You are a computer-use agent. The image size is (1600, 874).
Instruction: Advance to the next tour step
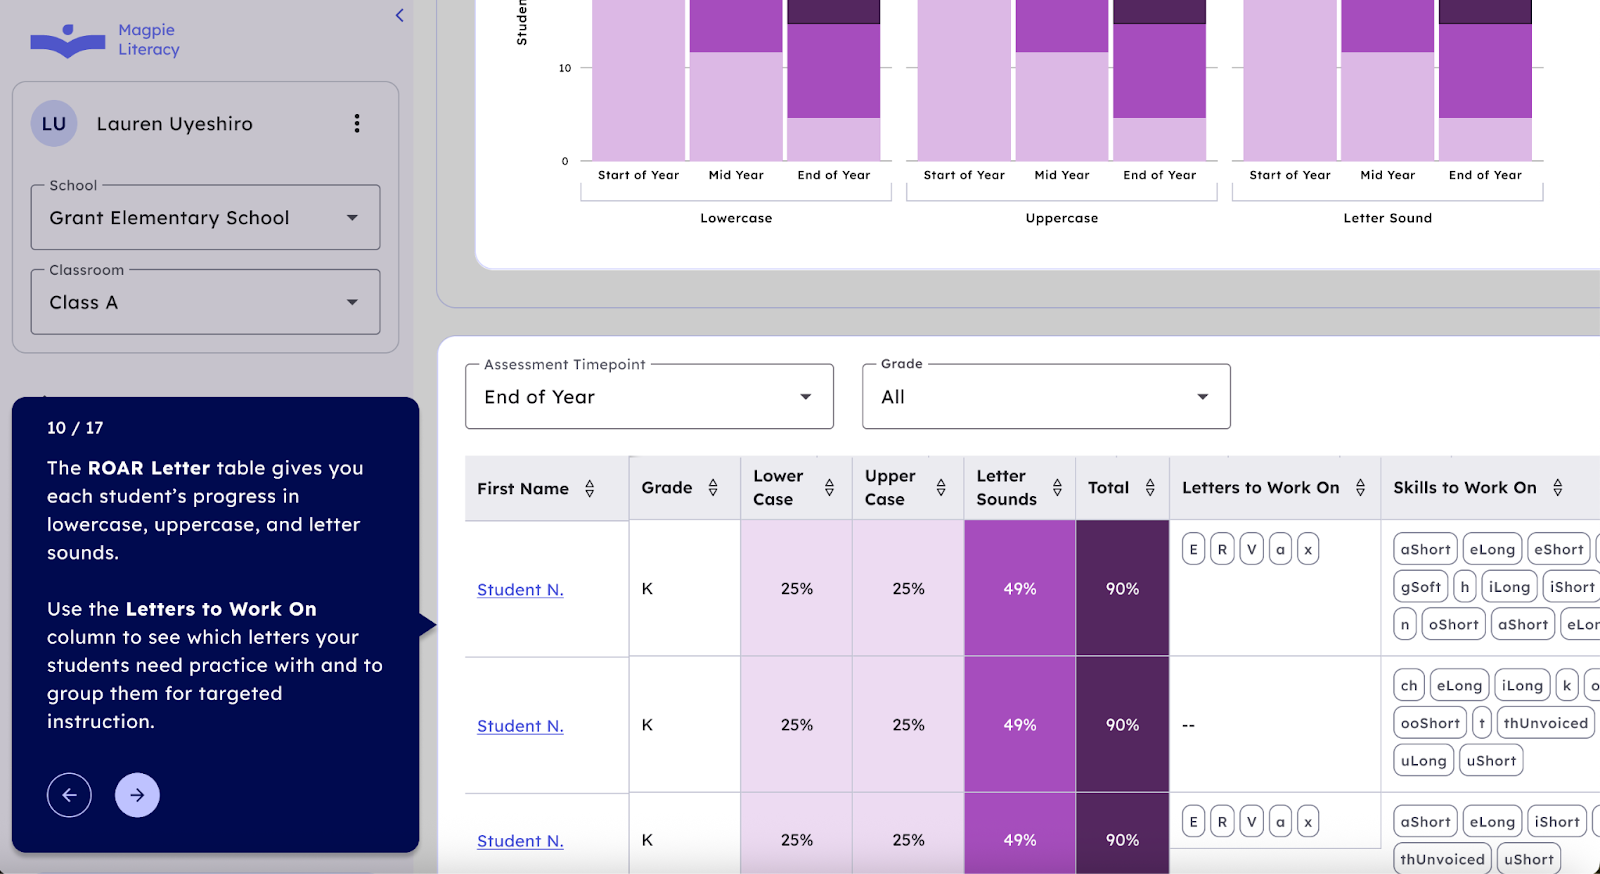[137, 795]
